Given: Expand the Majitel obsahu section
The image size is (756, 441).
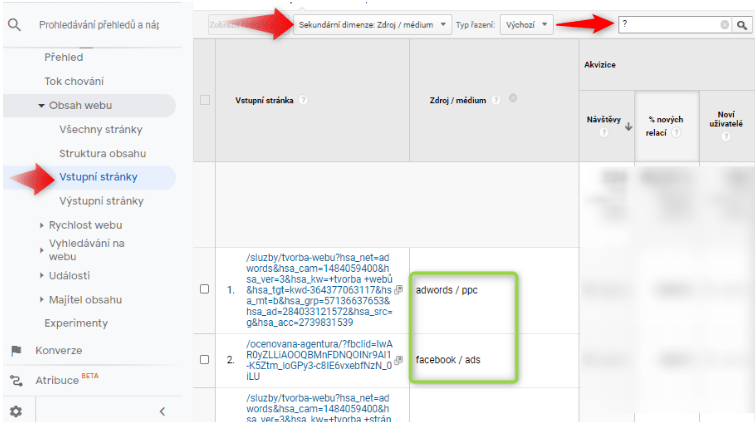Looking at the screenshot, I should tap(41, 300).
